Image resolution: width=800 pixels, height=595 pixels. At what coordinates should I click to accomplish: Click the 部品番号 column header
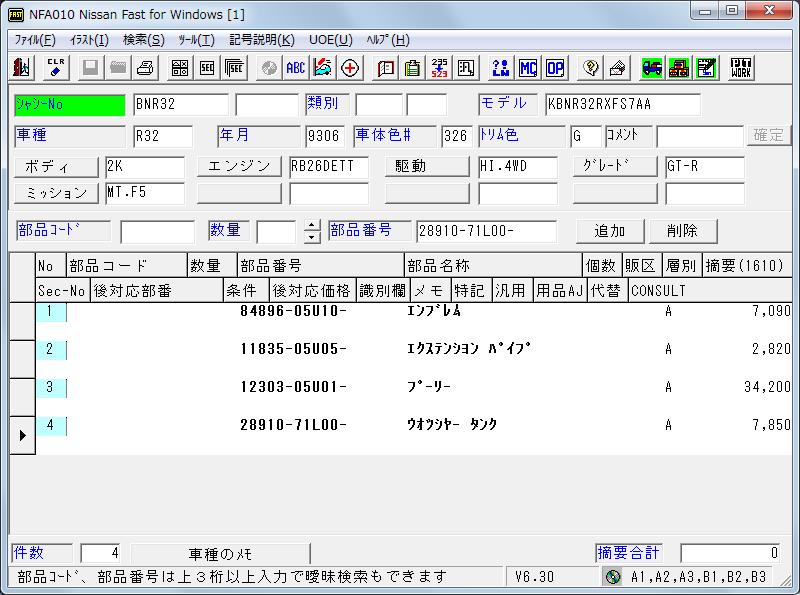point(320,266)
